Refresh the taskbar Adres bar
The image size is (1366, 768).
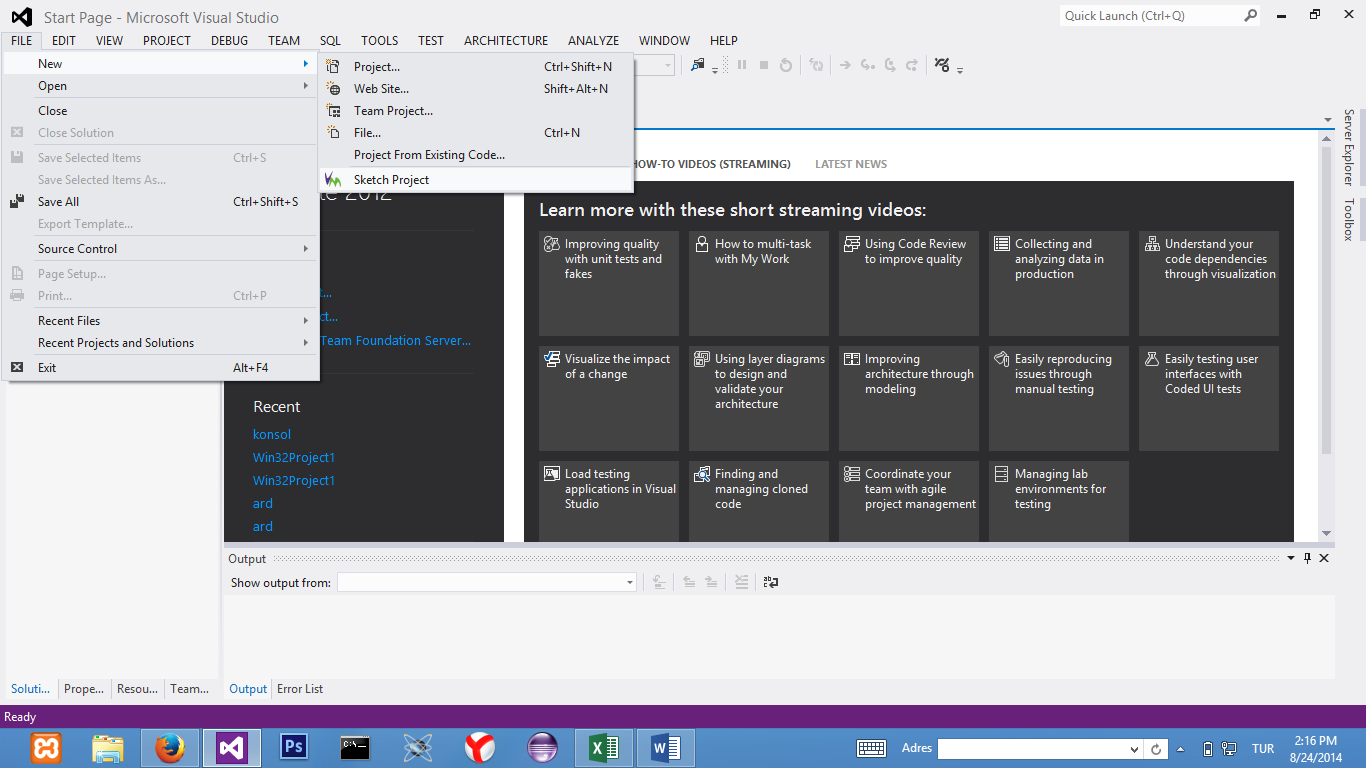[x=1156, y=749]
